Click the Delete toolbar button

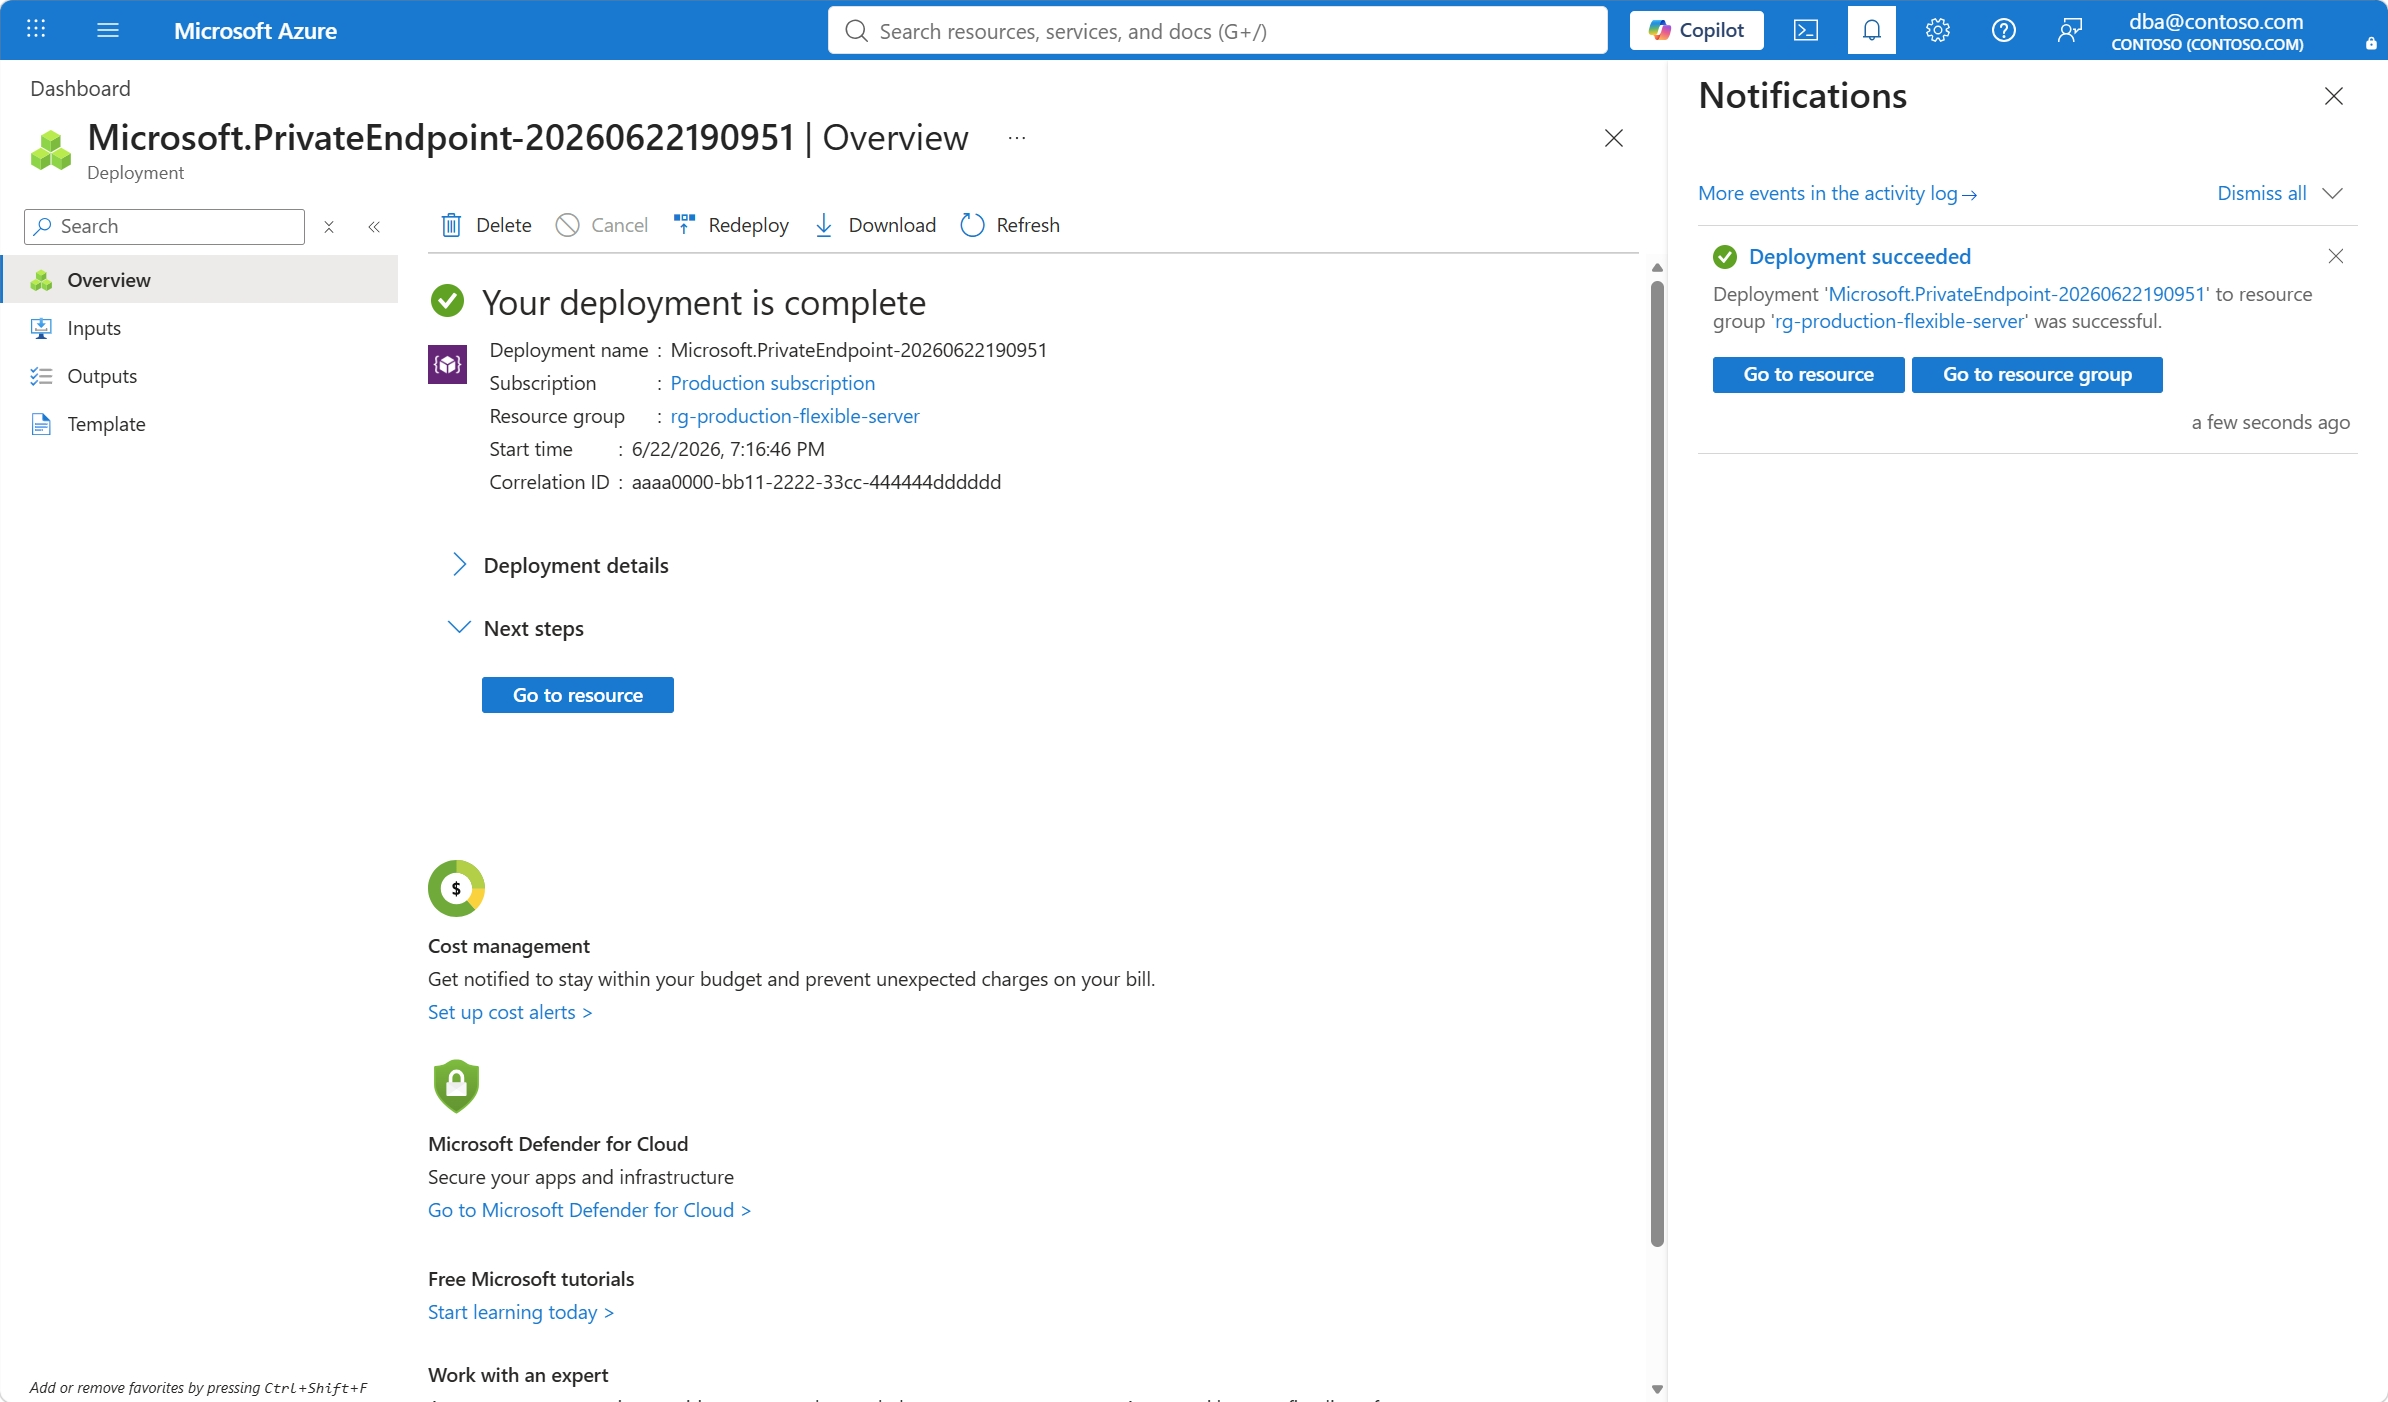[486, 225]
